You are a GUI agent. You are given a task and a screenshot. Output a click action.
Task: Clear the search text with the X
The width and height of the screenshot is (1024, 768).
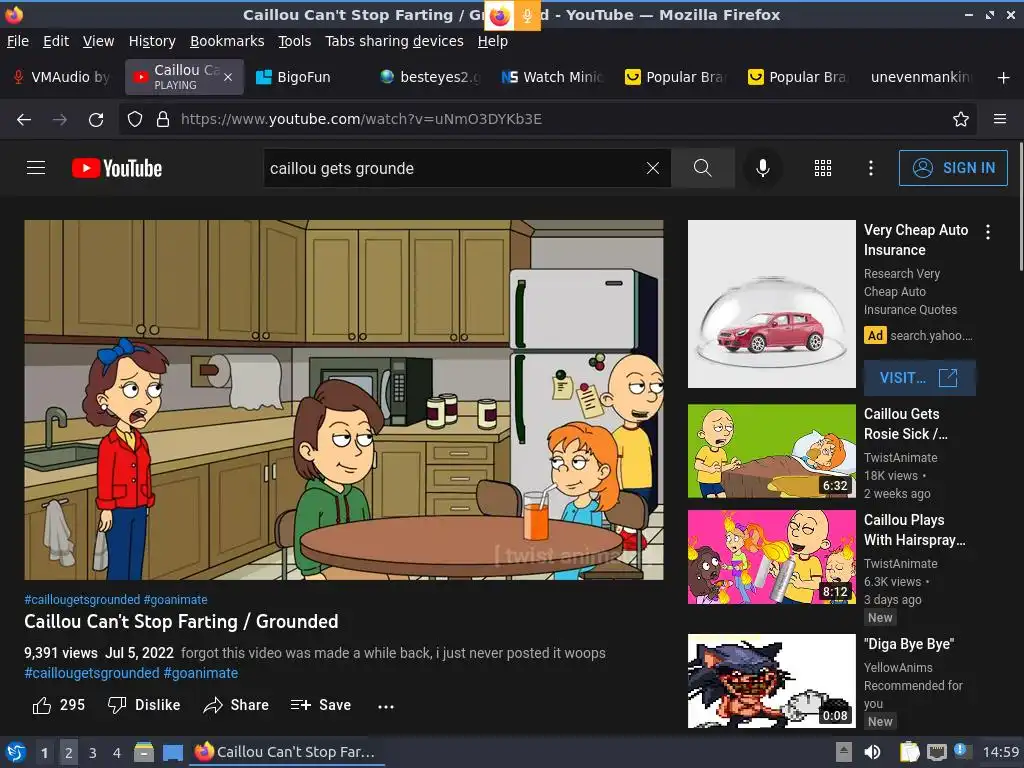652,168
